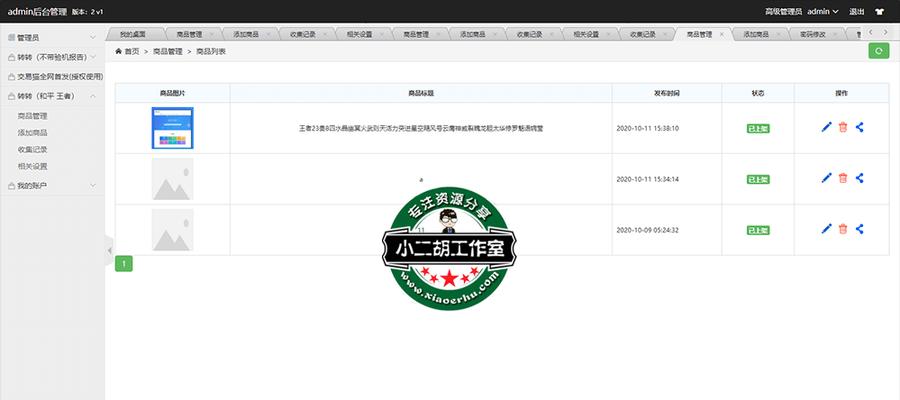The height and width of the screenshot is (400, 900).
Task: Click the 高级管理员 role label
Action: (783, 11)
